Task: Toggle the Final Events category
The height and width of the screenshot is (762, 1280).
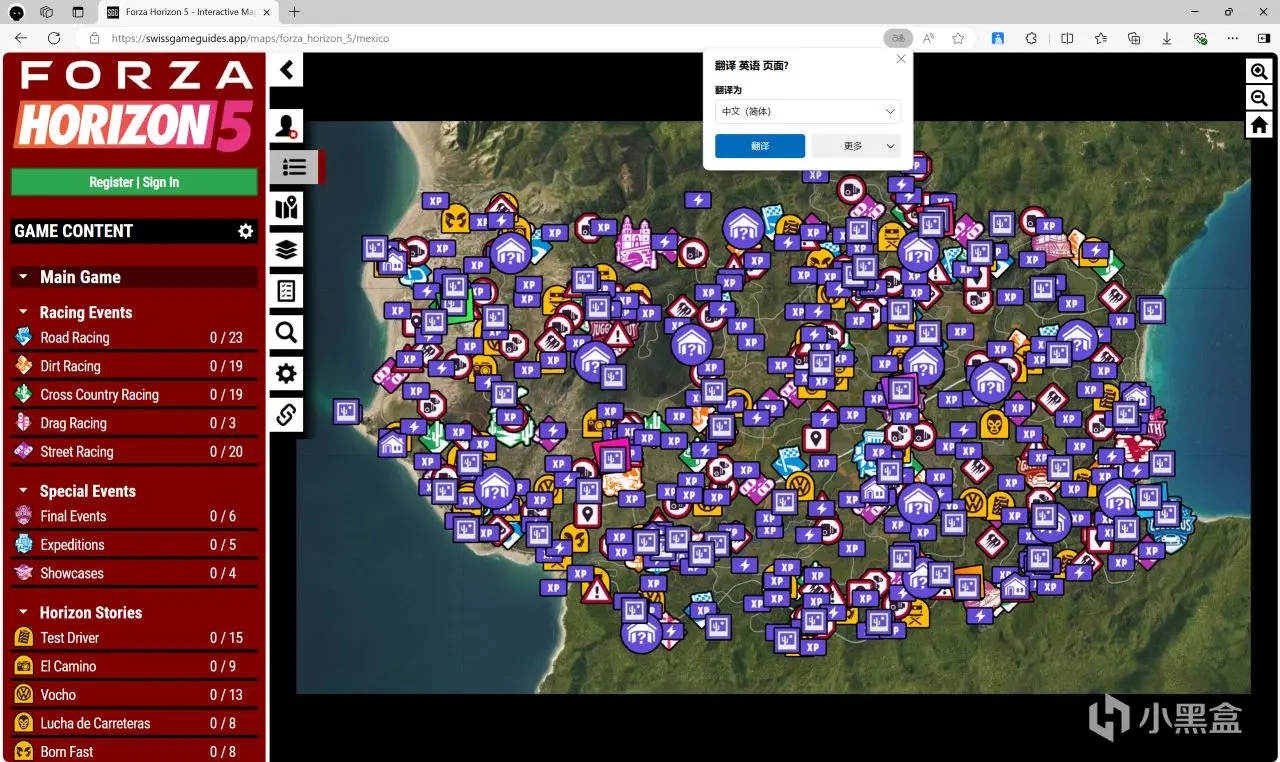Action: pyautogui.click(x=134, y=516)
